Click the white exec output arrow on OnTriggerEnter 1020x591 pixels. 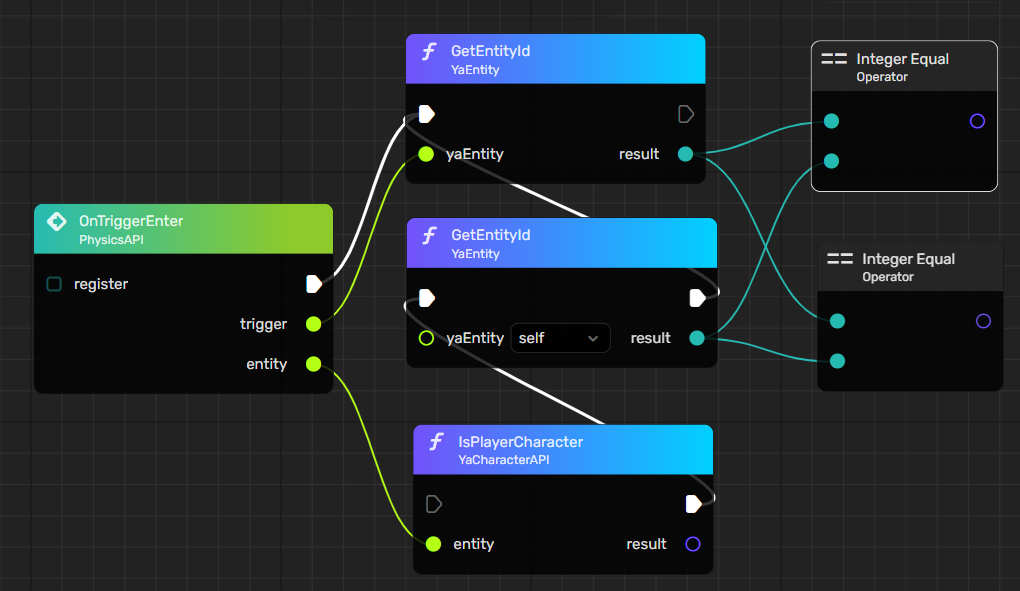(x=313, y=284)
